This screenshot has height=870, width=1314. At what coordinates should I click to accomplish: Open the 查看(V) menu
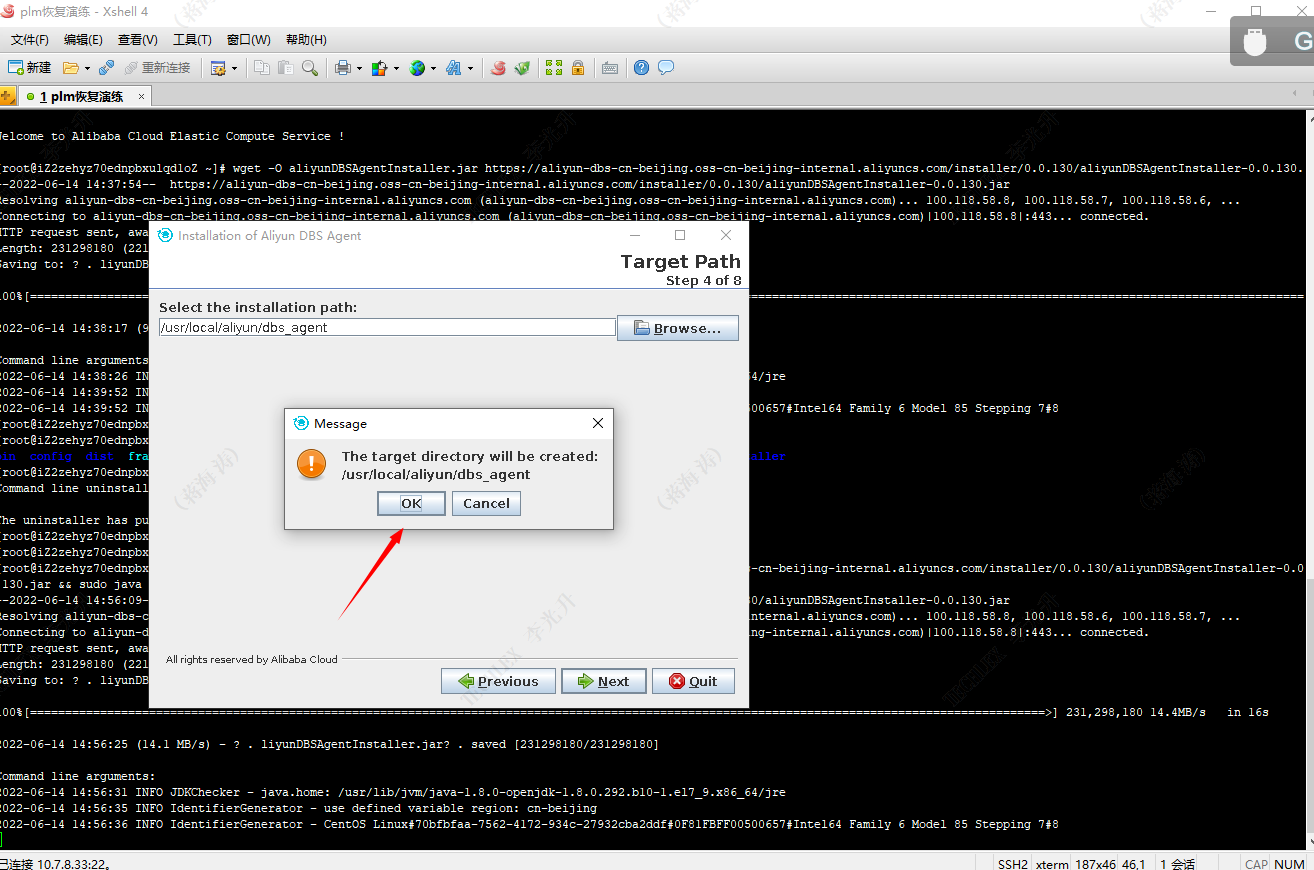137,40
